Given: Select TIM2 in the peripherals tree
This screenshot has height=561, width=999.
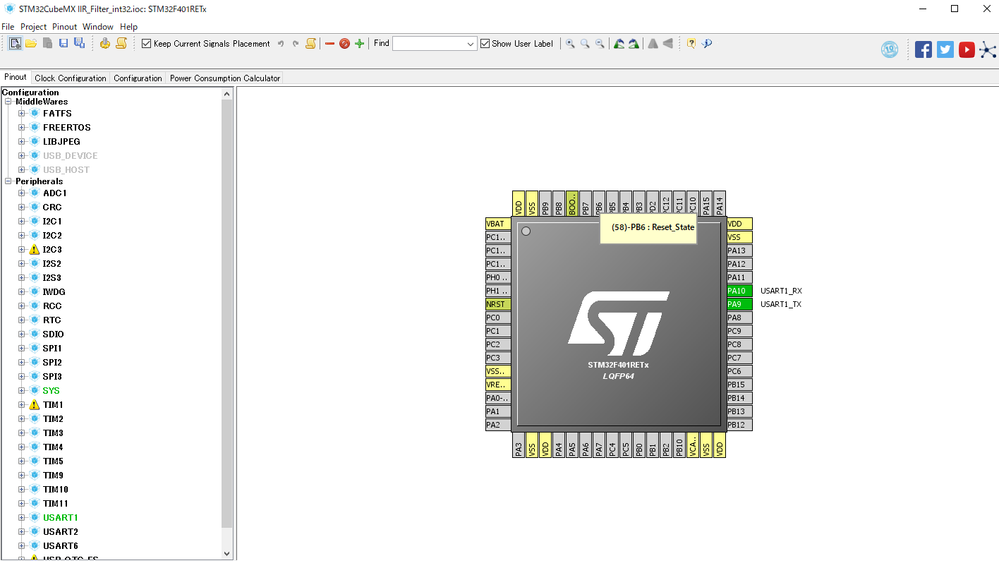Looking at the screenshot, I should (53, 419).
